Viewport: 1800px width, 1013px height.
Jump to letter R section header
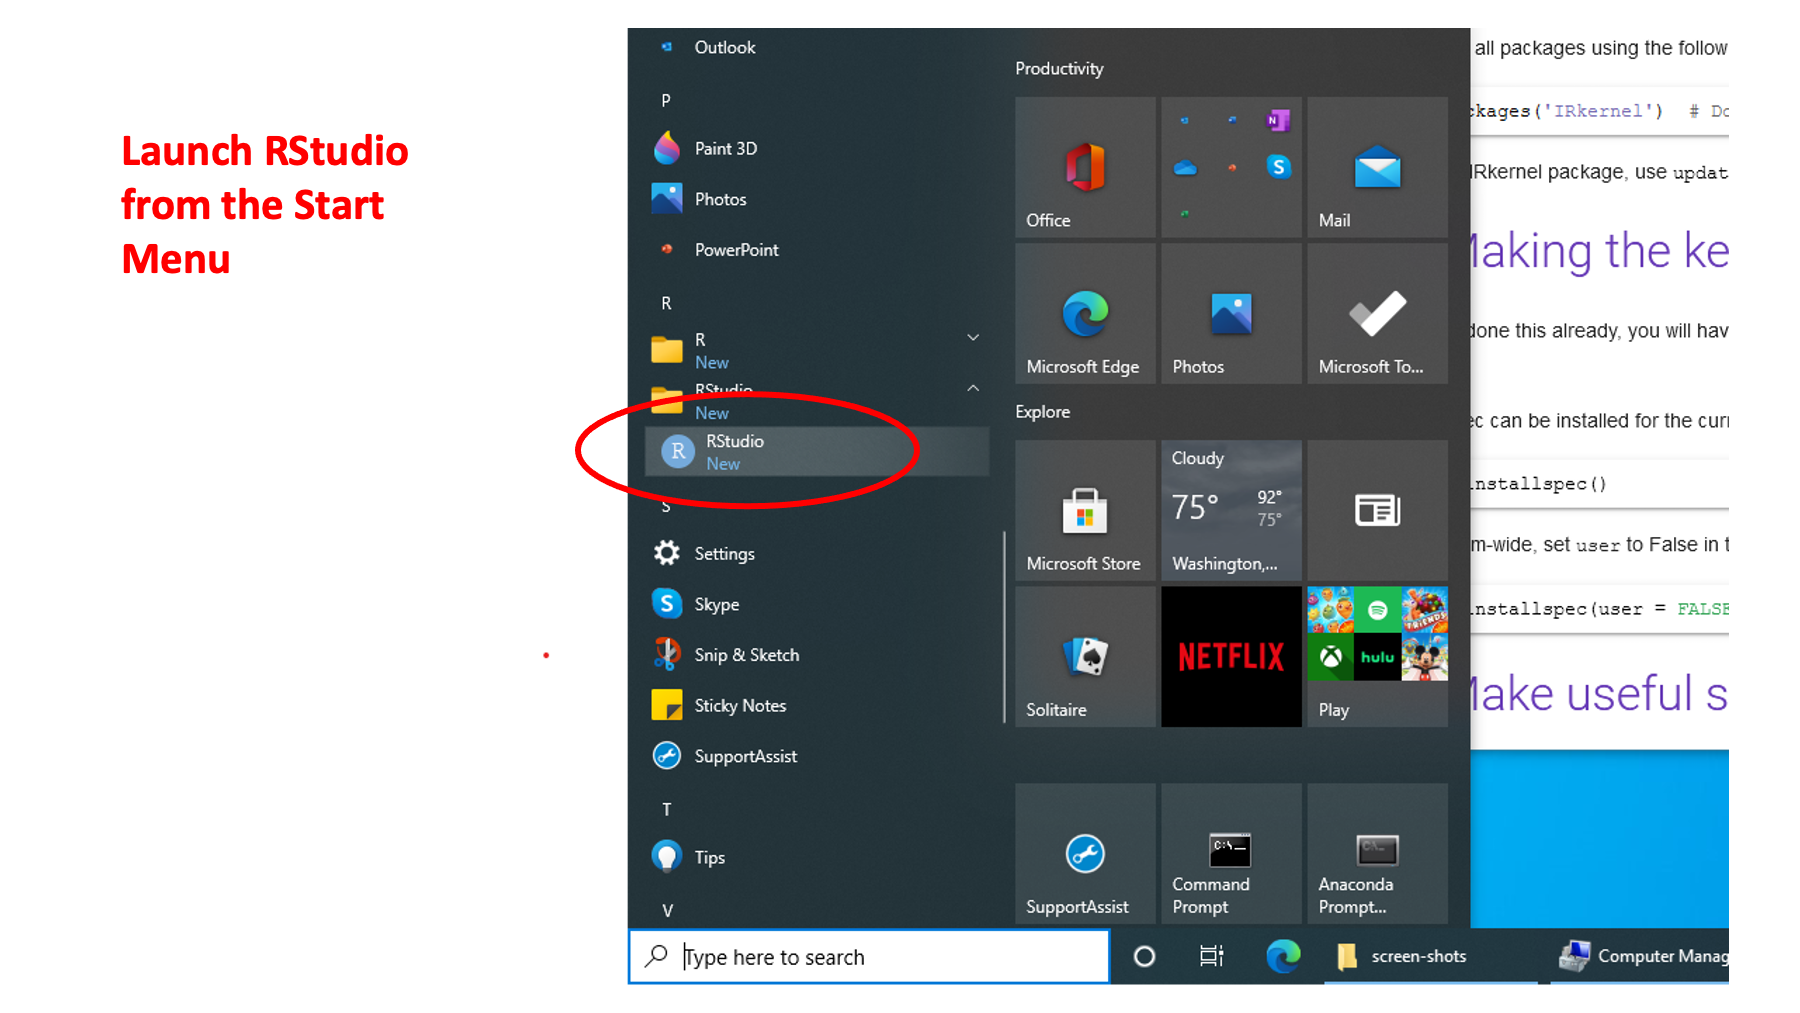click(666, 303)
